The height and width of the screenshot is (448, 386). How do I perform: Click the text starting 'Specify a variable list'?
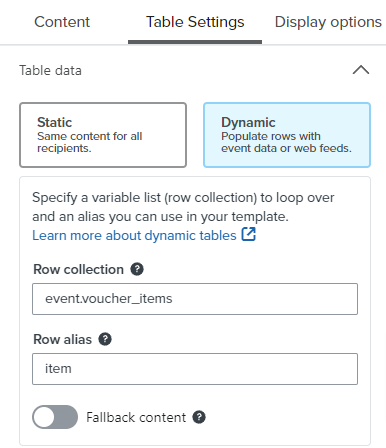(x=183, y=207)
